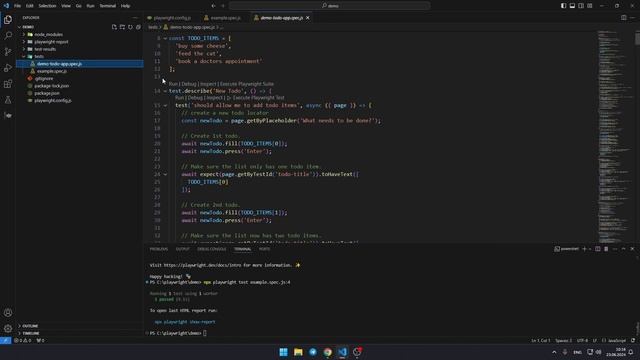This screenshot has width=640, height=360.
Task: Open Google Chrome from taskbar
Action: 327,352
